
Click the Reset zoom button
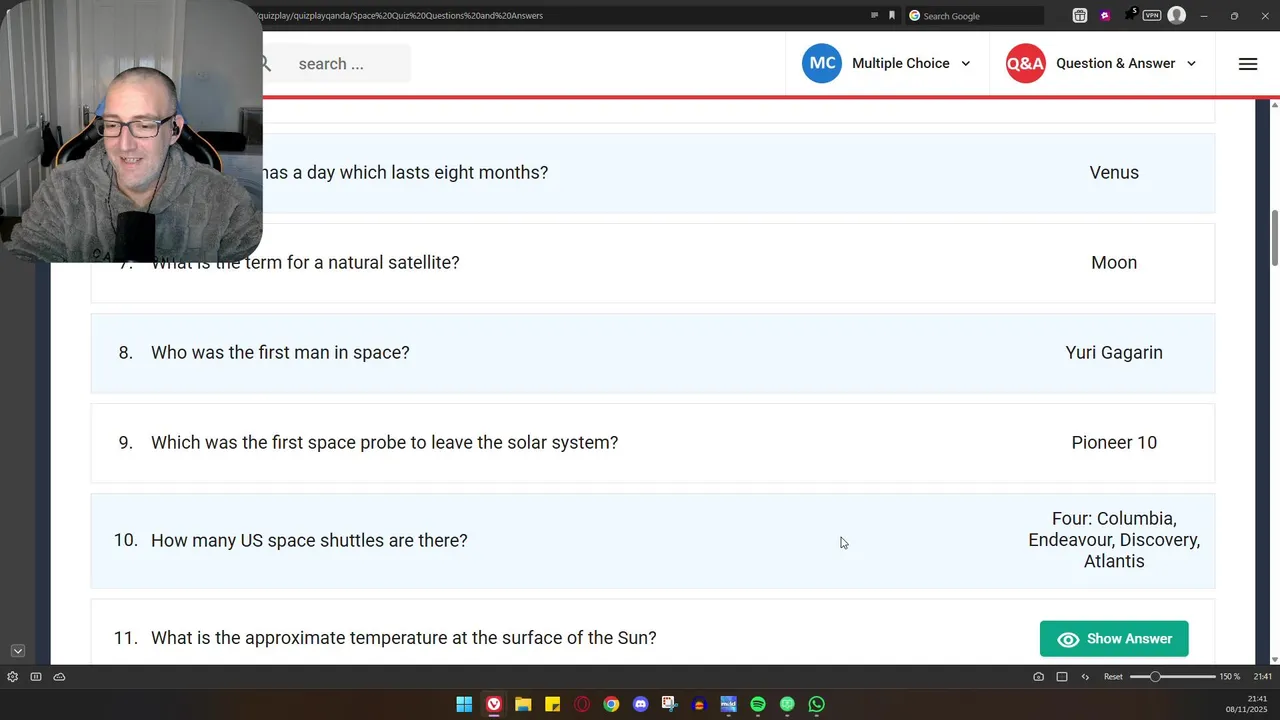coord(1113,677)
